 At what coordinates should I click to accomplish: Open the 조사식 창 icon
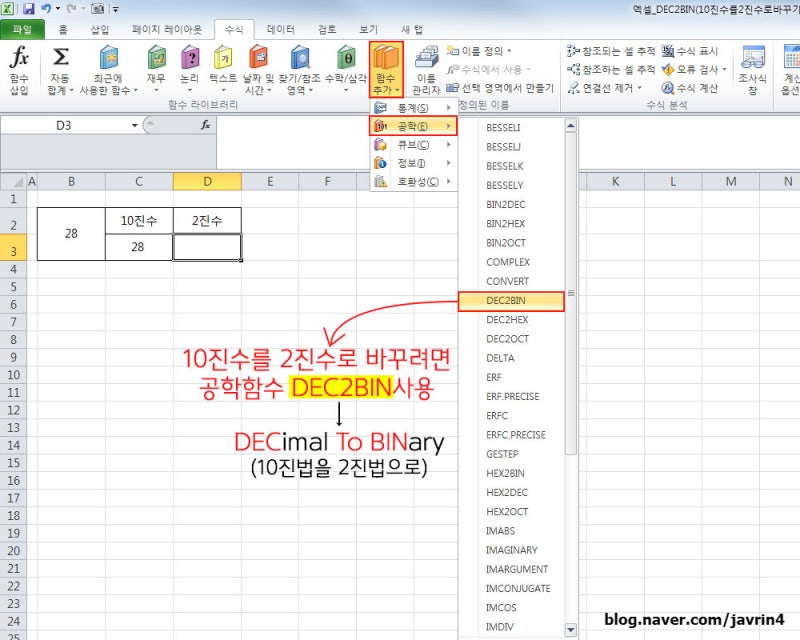[x=753, y=57]
